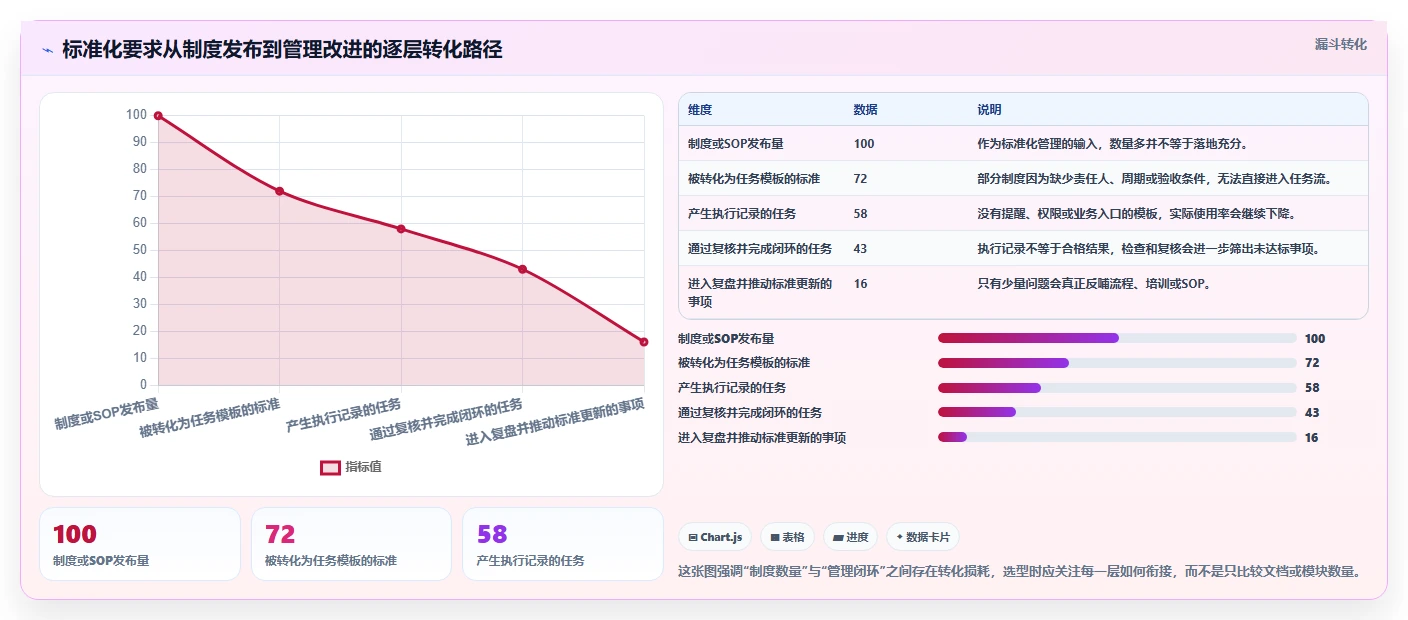
Task: Click description starting 部分制度因为缺少责任人
Action: (x=1157, y=179)
